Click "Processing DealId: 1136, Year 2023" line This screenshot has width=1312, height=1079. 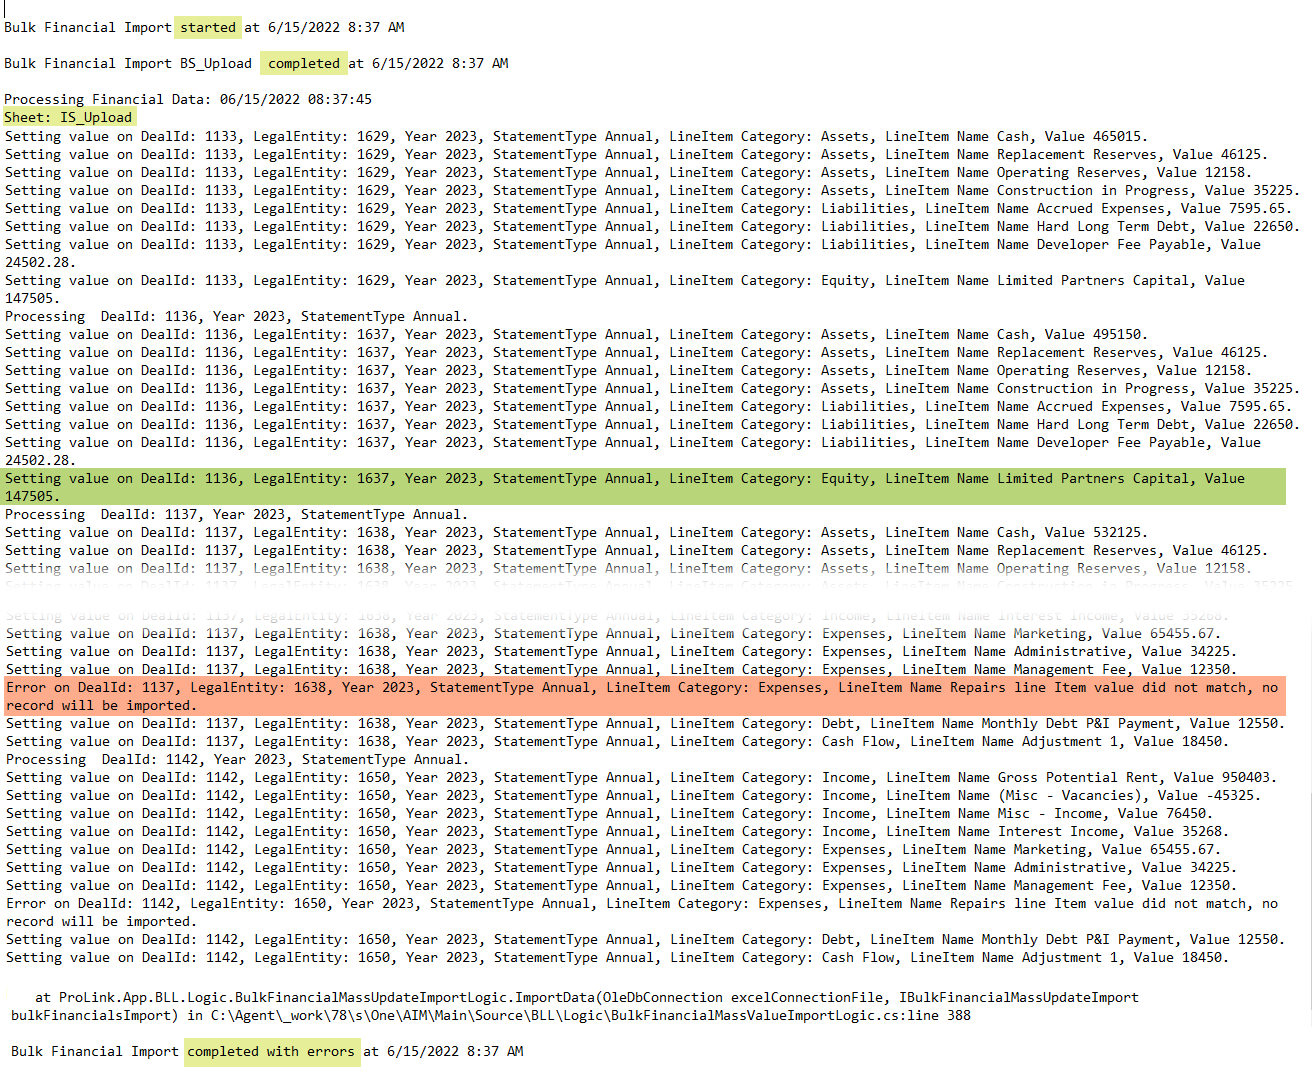tap(236, 316)
